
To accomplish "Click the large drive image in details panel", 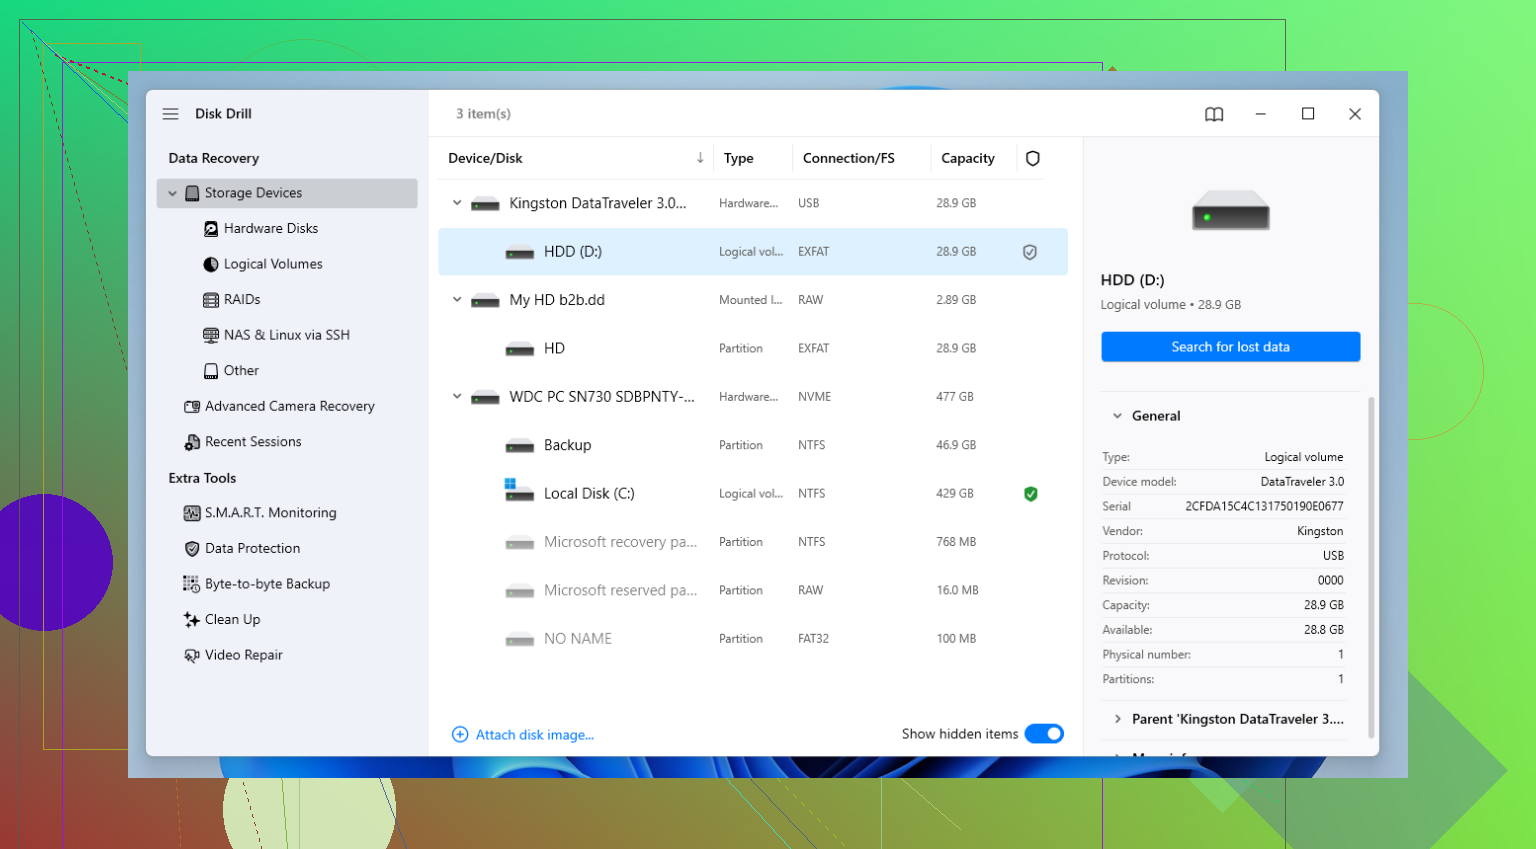I will (x=1231, y=211).
